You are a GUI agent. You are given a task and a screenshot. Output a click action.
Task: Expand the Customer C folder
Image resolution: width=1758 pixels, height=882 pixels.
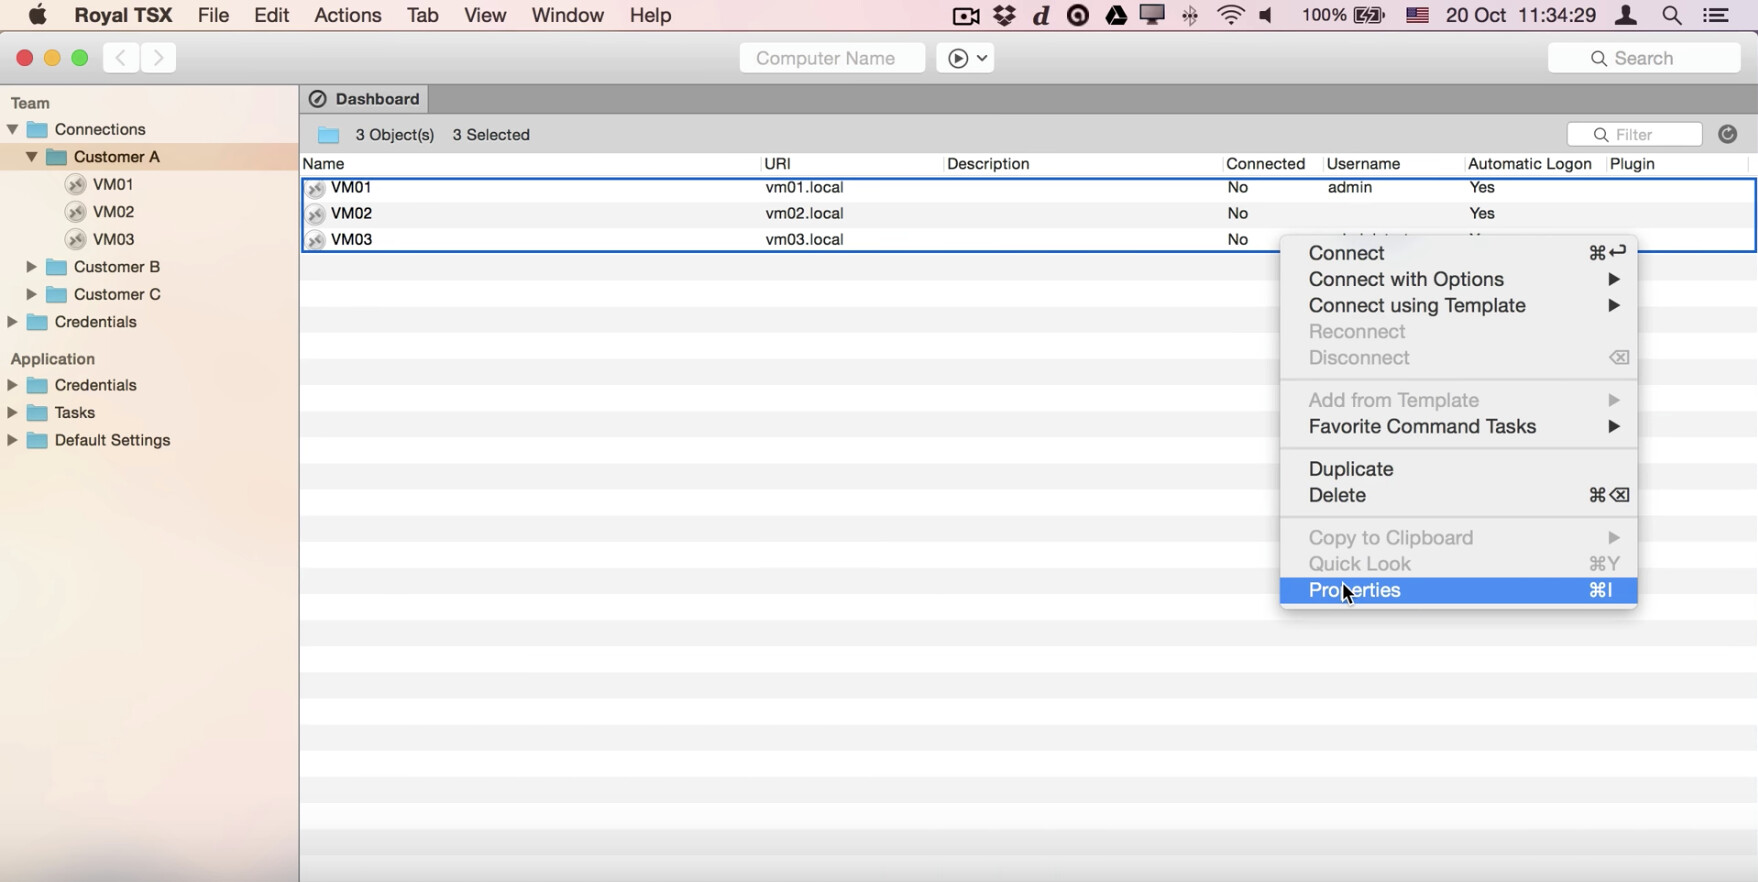click(31, 294)
